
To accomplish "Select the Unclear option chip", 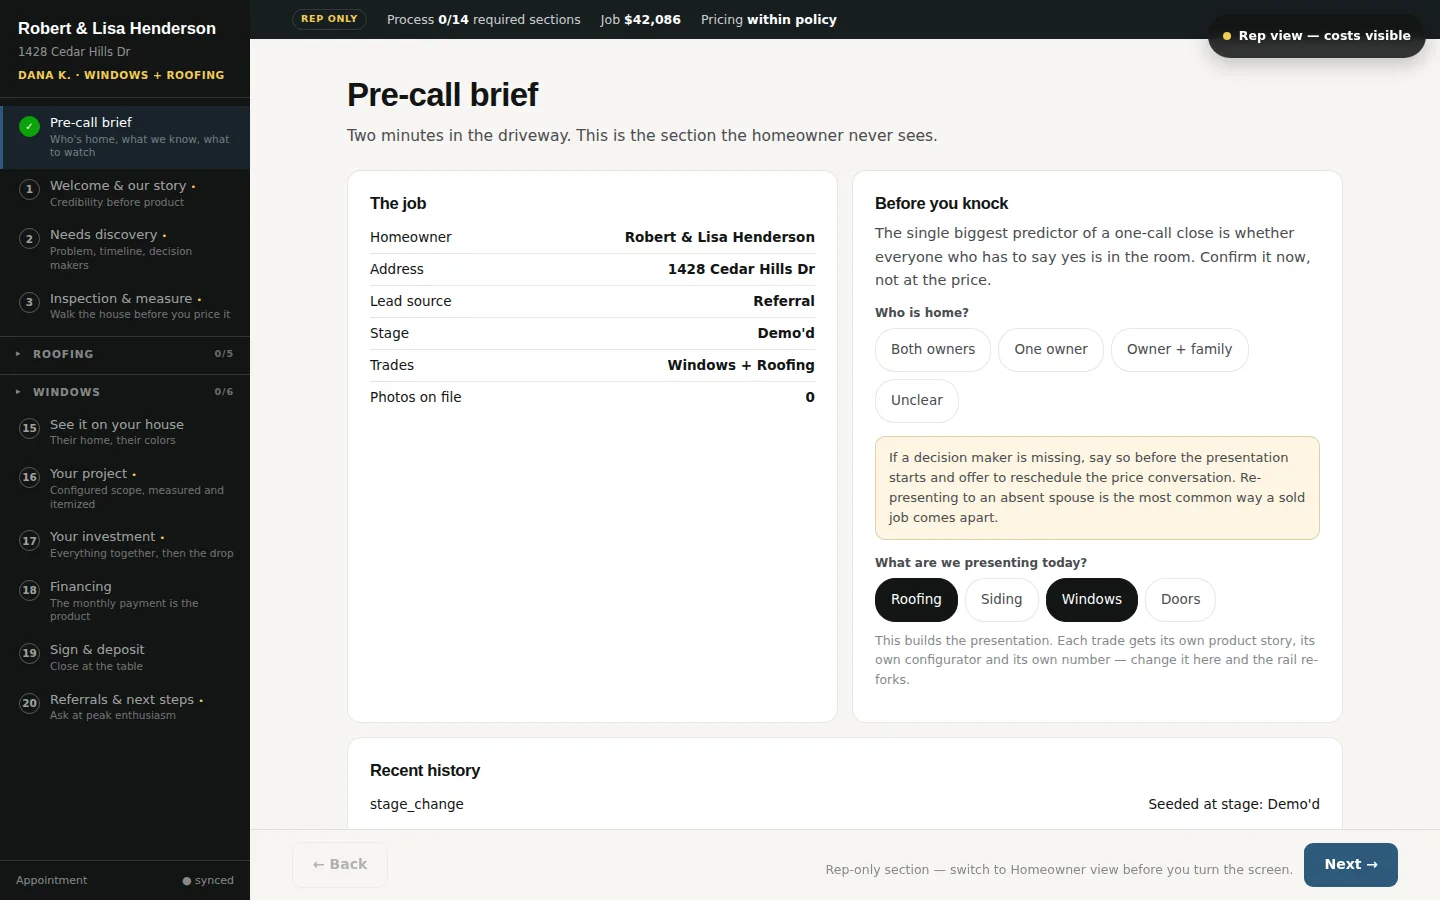I will point(917,401).
